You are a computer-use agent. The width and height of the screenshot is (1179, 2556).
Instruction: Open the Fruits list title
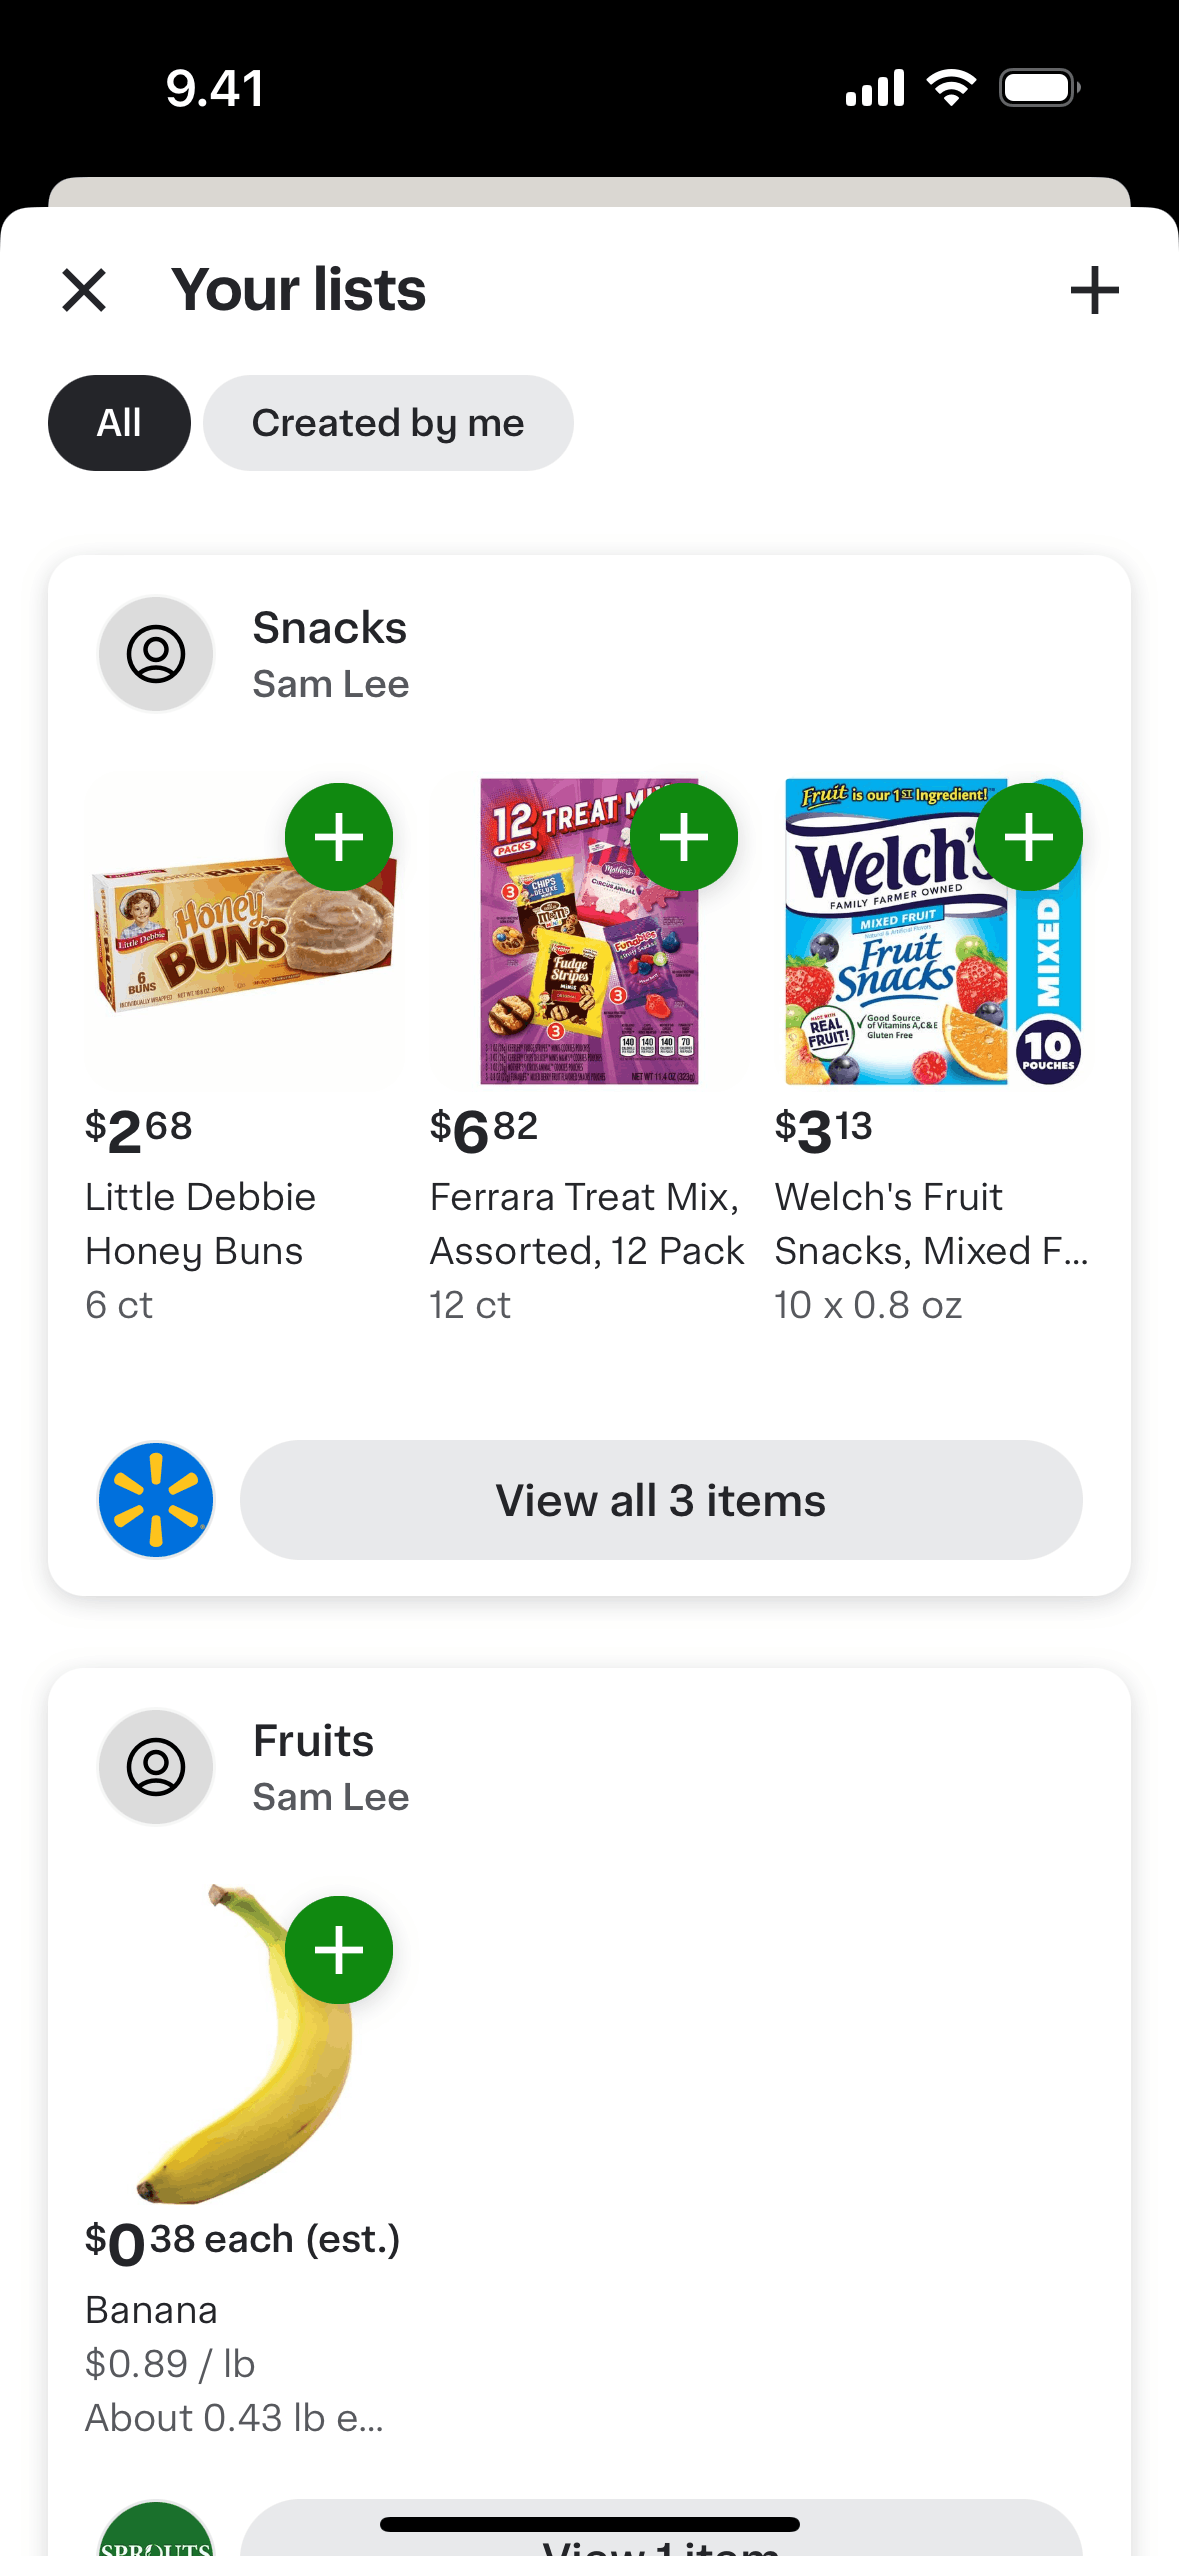coord(313,1741)
